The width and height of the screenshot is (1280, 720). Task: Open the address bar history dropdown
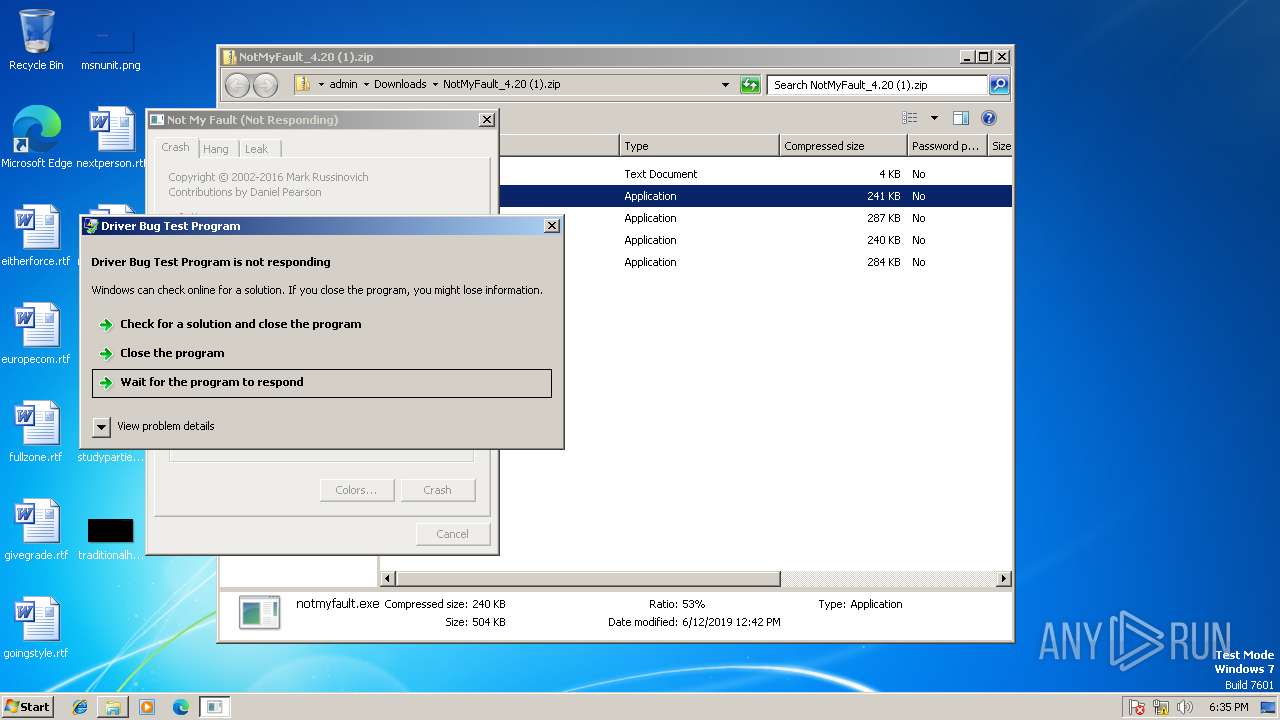tap(725, 85)
